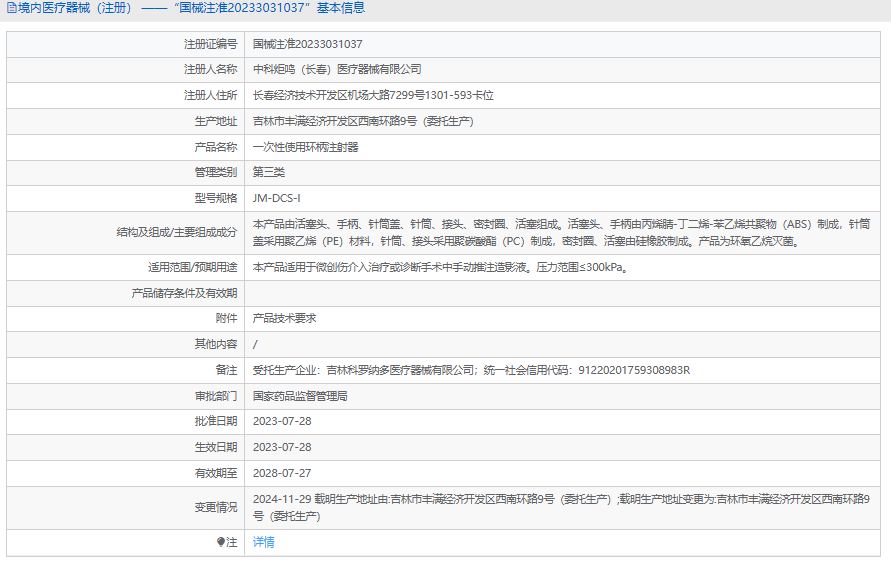Click the change record text dated 2024-11-29
This screenshot has height=563, width=891.
(x=561, y=507)
